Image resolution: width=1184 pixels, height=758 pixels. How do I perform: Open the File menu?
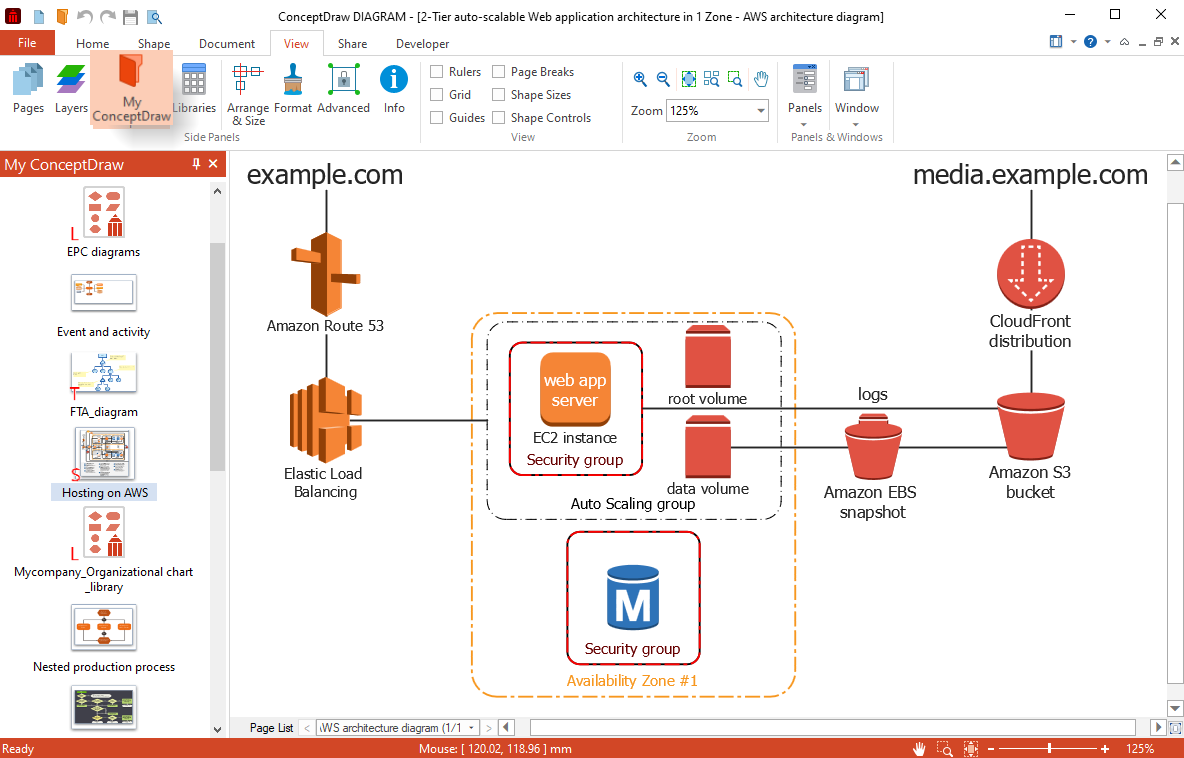click(27, 43)
